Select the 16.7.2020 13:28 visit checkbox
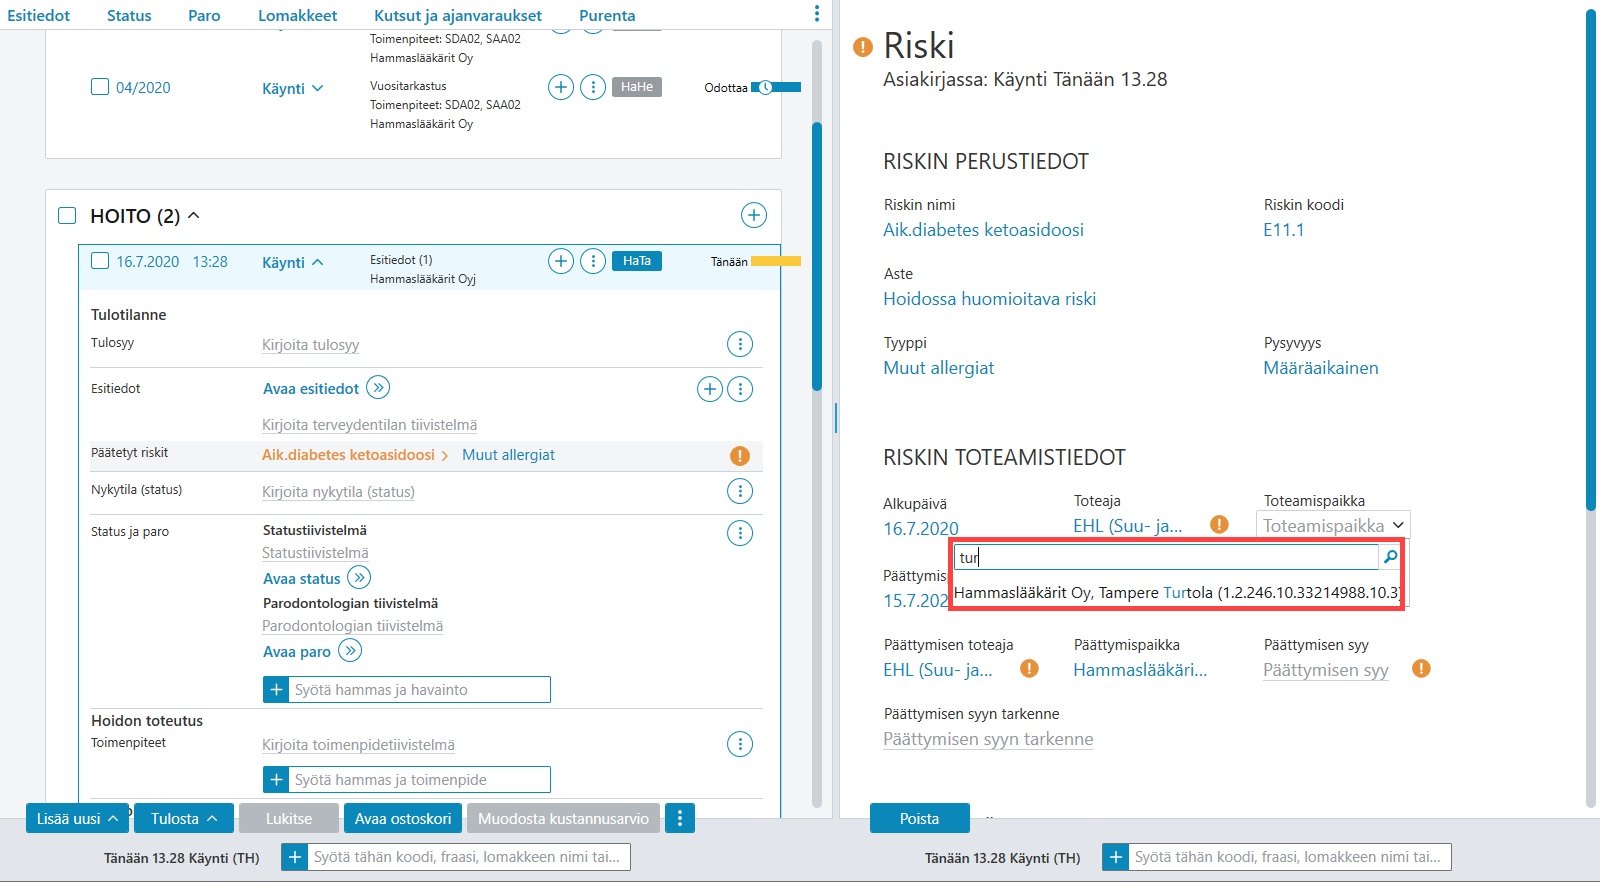Viewport: 1600px width, 882px height. 100,261
